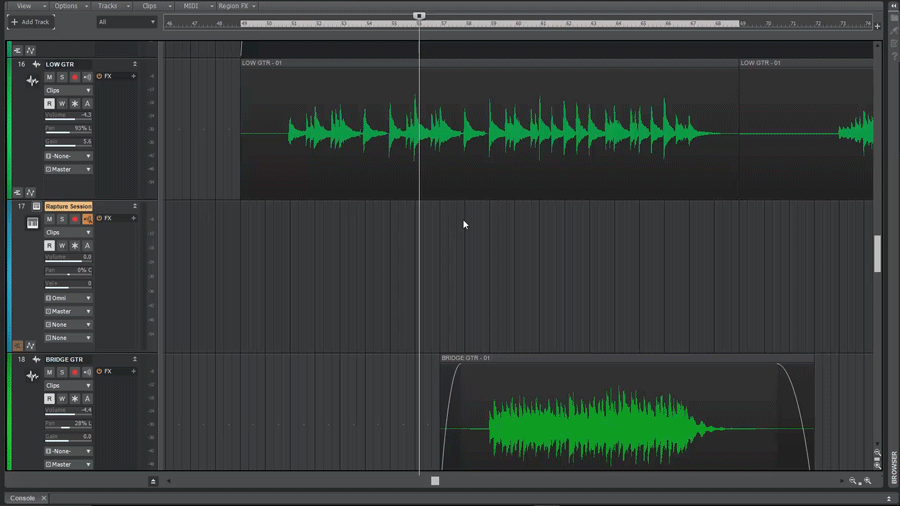
Task: Toggle take lanes on Rapture Session track
Action: (17, 345)
